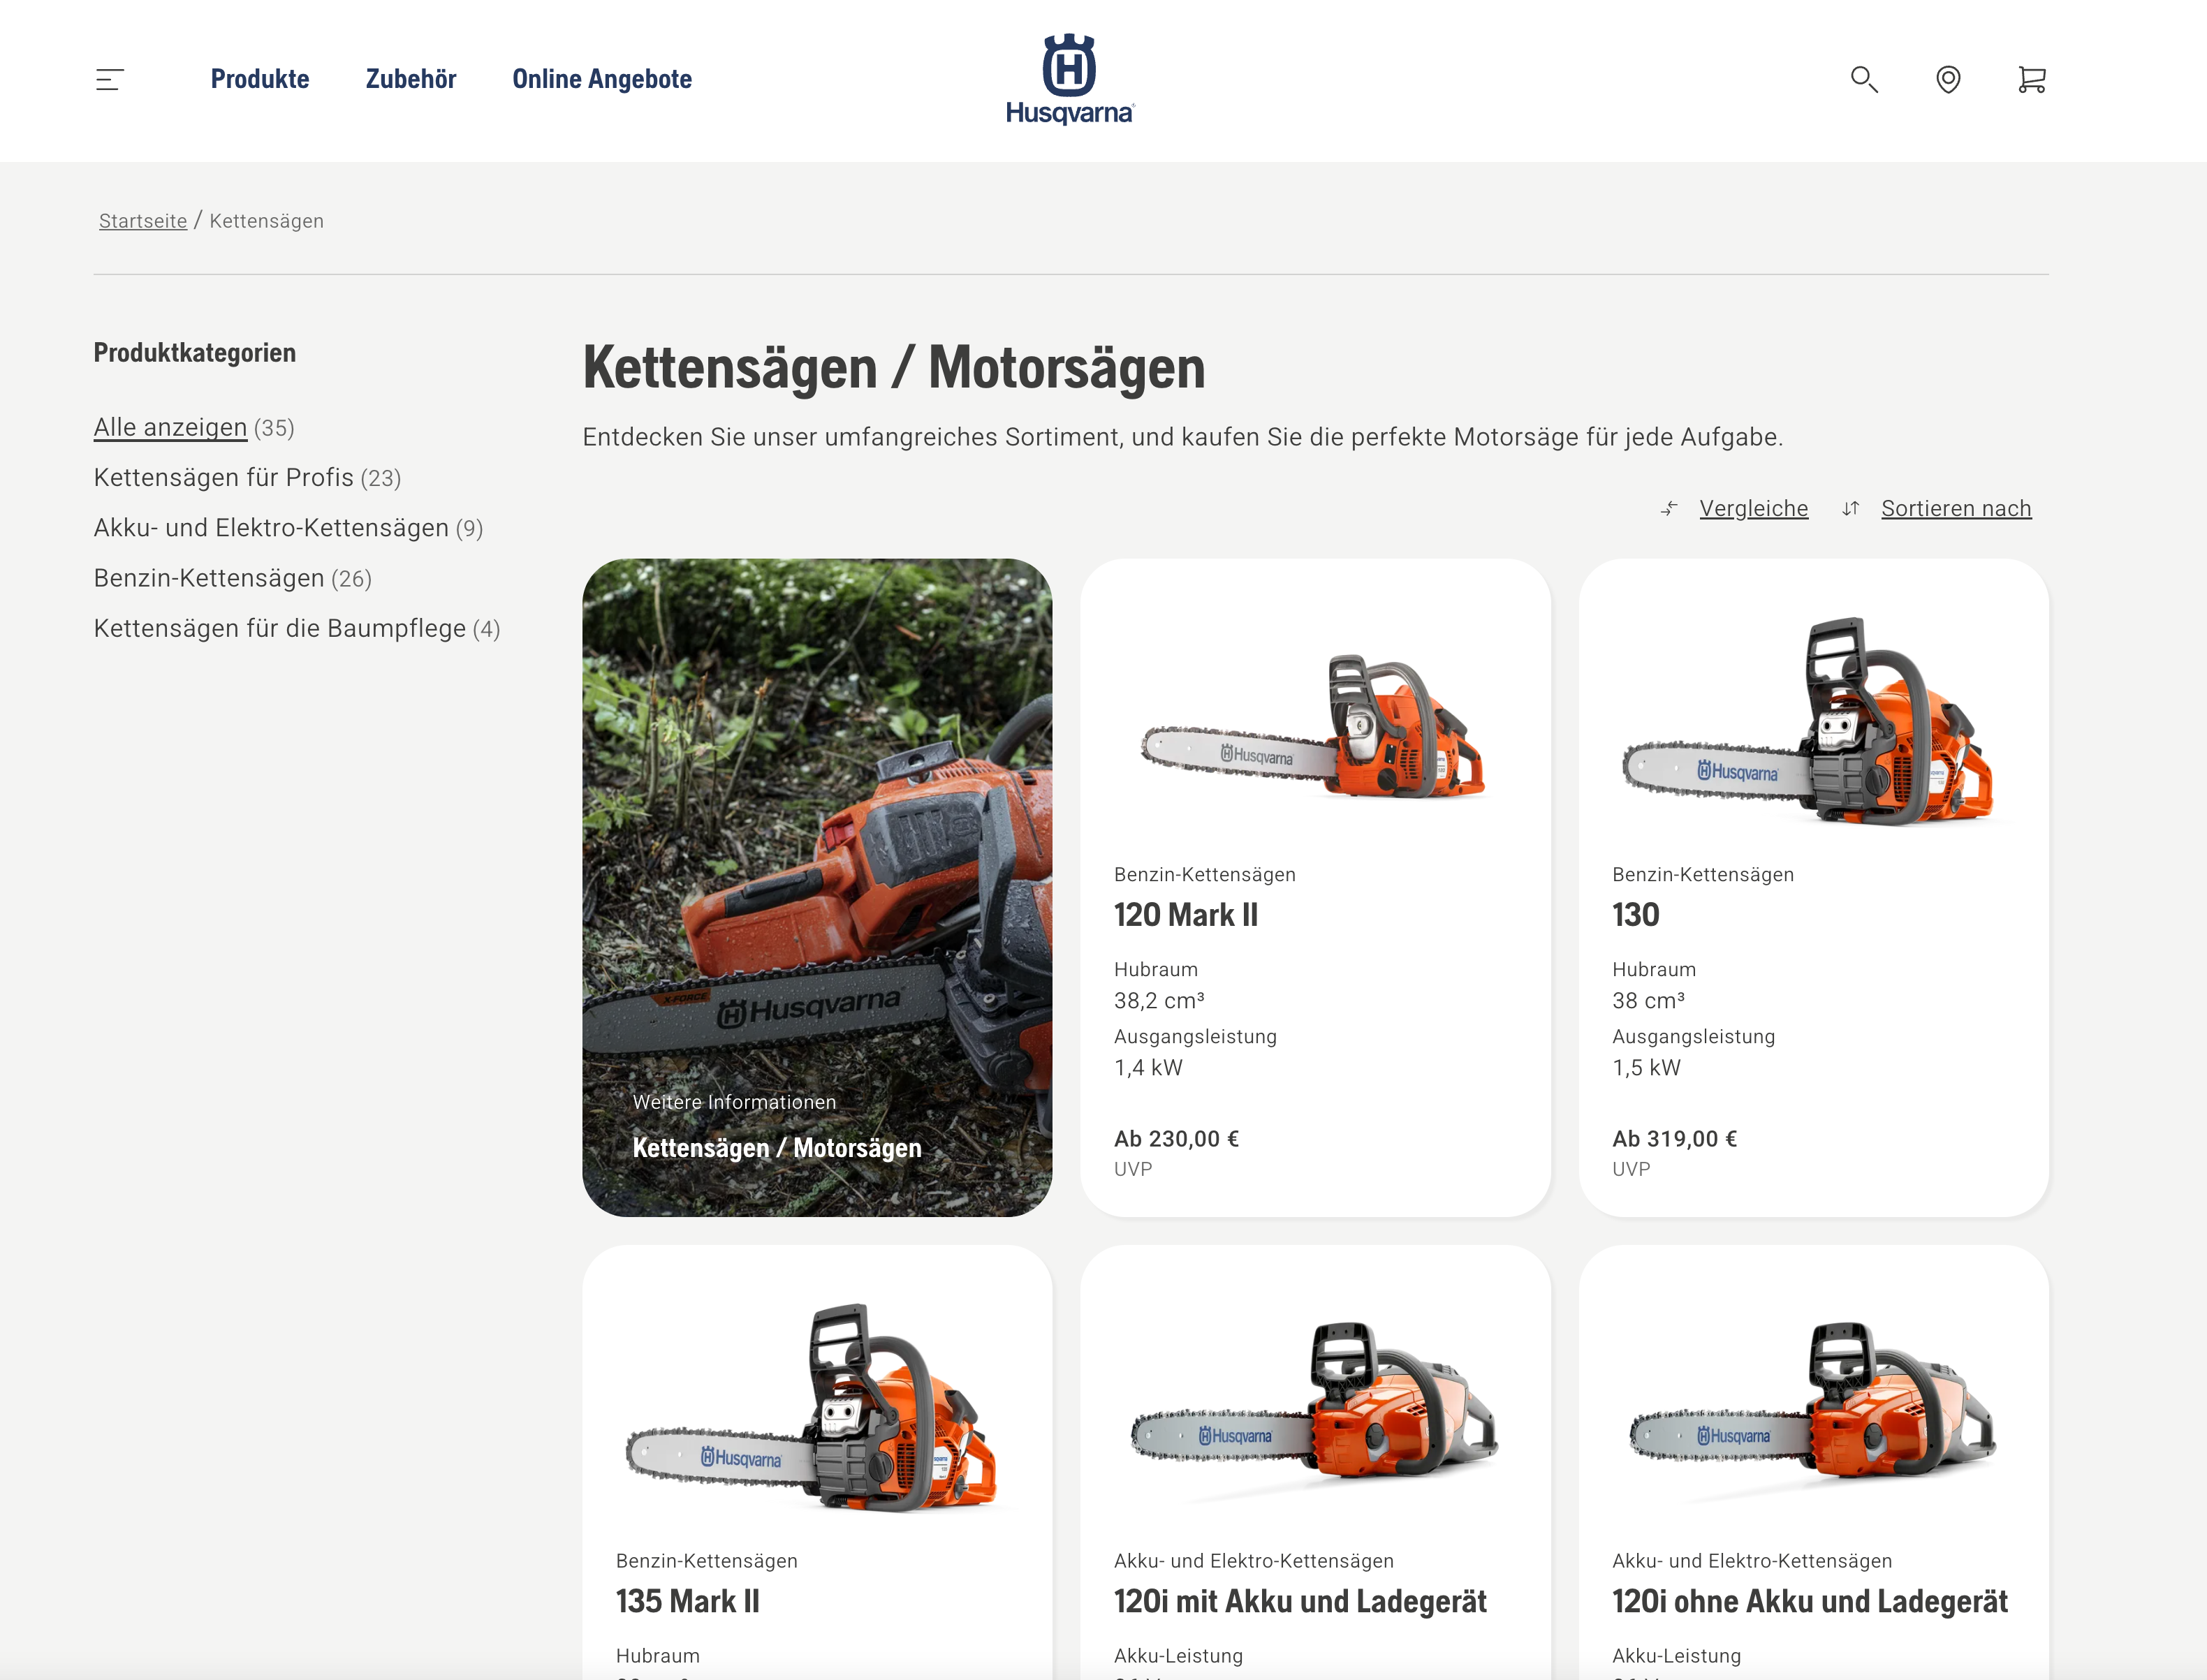The height and width of the screenshot is (1680, 2207).
Task: Open the shopping cart icon
Action: tap(2032, 80)
